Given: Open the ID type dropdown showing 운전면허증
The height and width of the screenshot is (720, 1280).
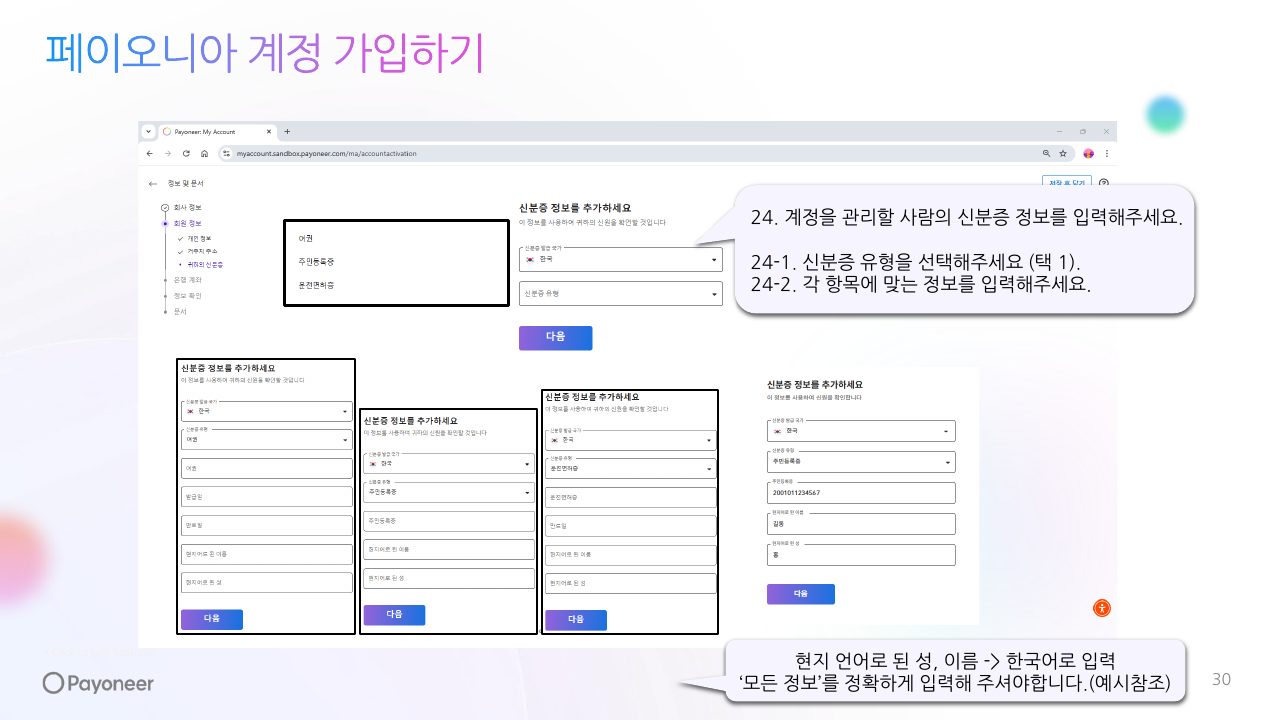Looking at the screenshot, I should 631,469.
